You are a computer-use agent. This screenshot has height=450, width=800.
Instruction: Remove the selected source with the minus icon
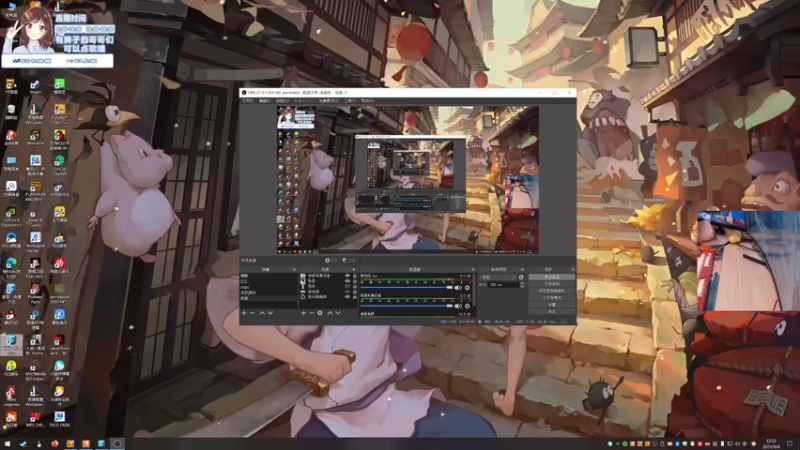[x=312, y=313]
